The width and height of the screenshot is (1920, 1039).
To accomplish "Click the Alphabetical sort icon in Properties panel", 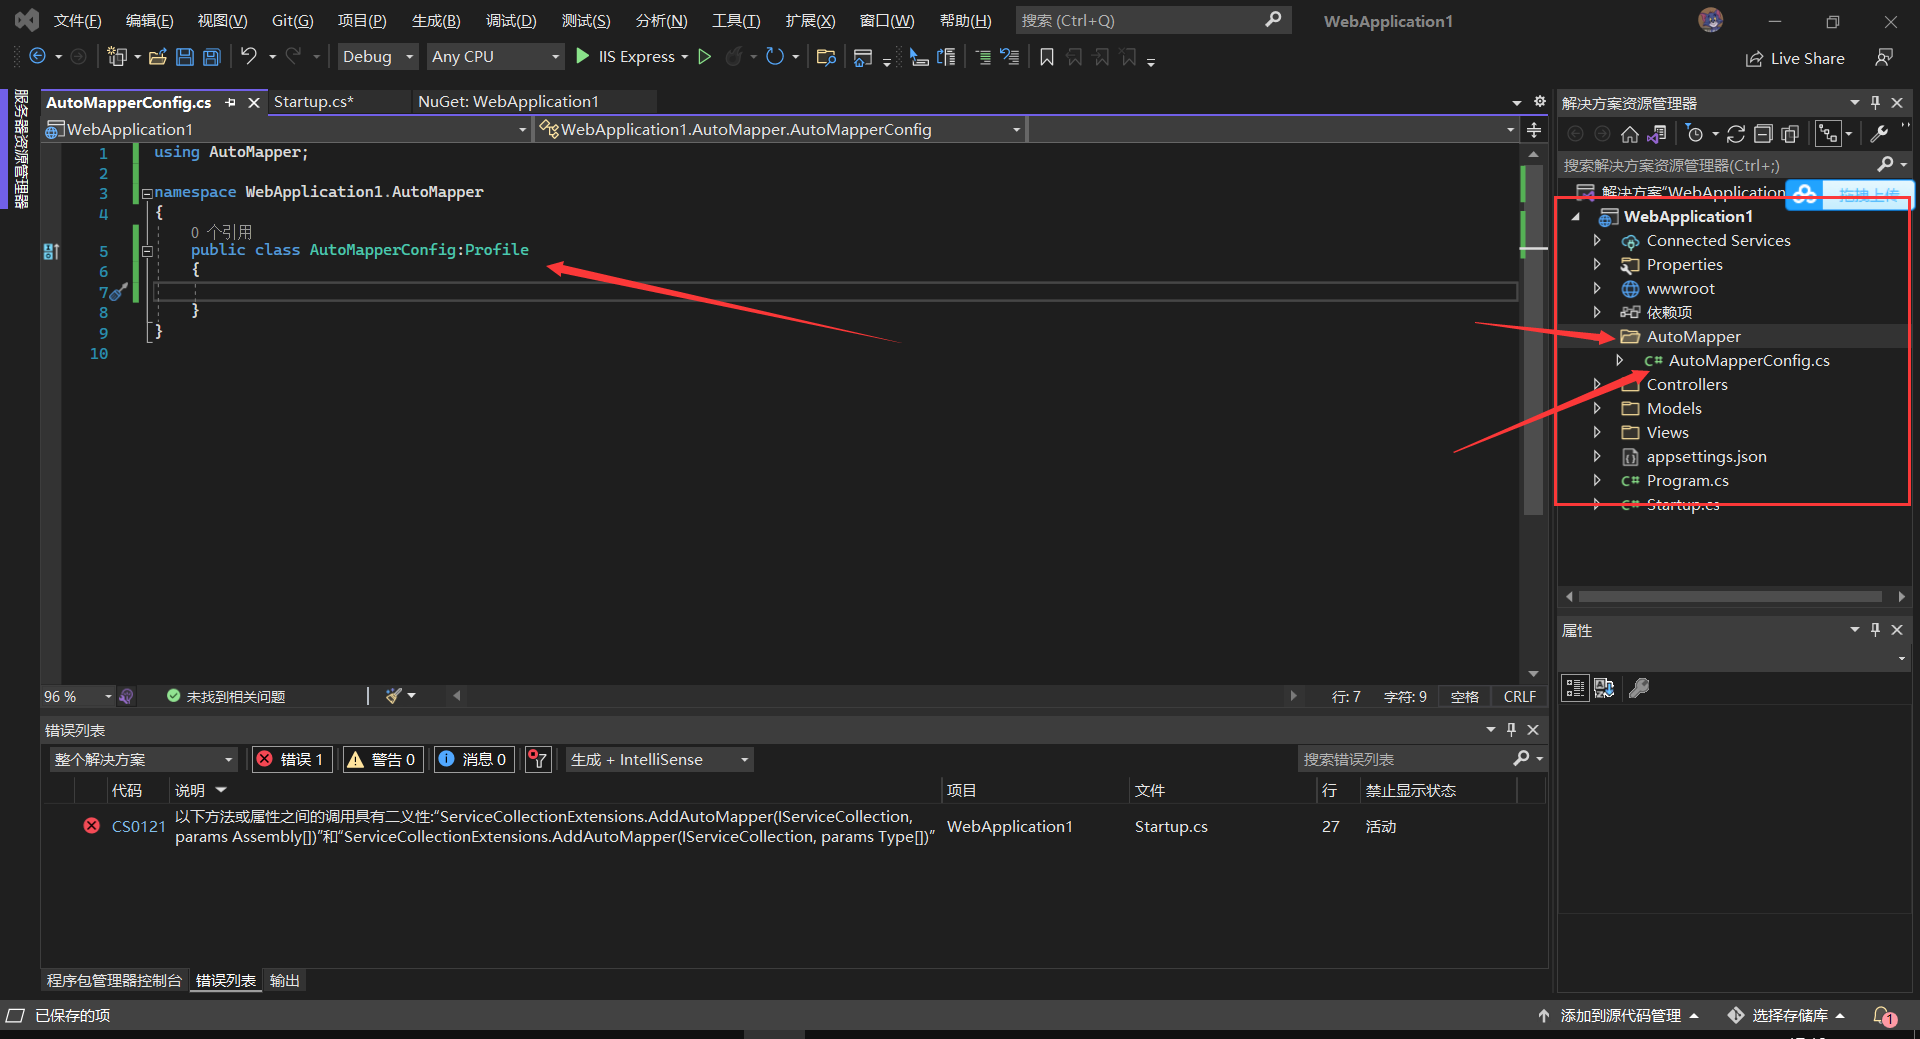I will (1604, 688).
